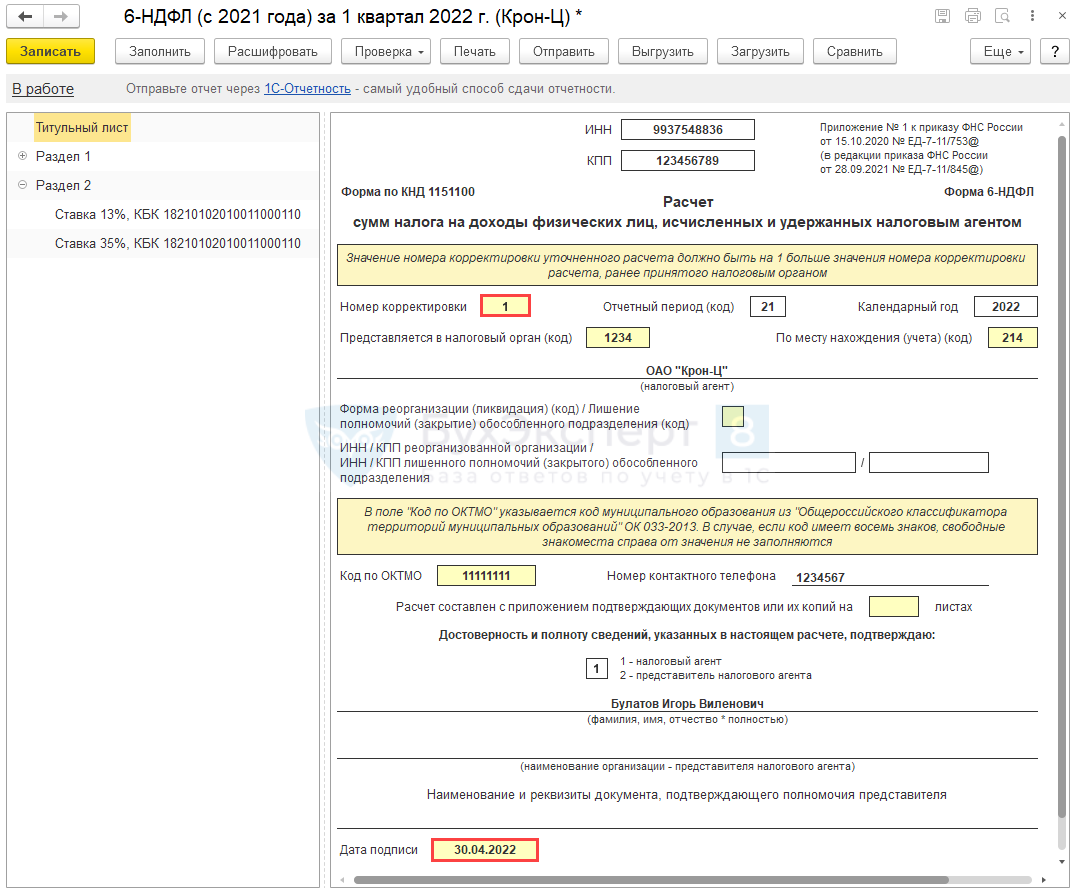The image size is (1075, 892).
Task: Follow the 1С-Отчетность hyperlink
Action: click(307, 88)
